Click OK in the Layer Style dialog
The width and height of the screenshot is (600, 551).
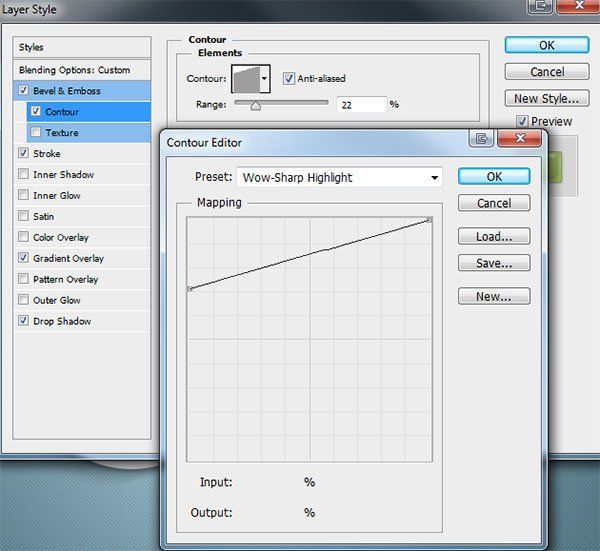click(547, 45)
